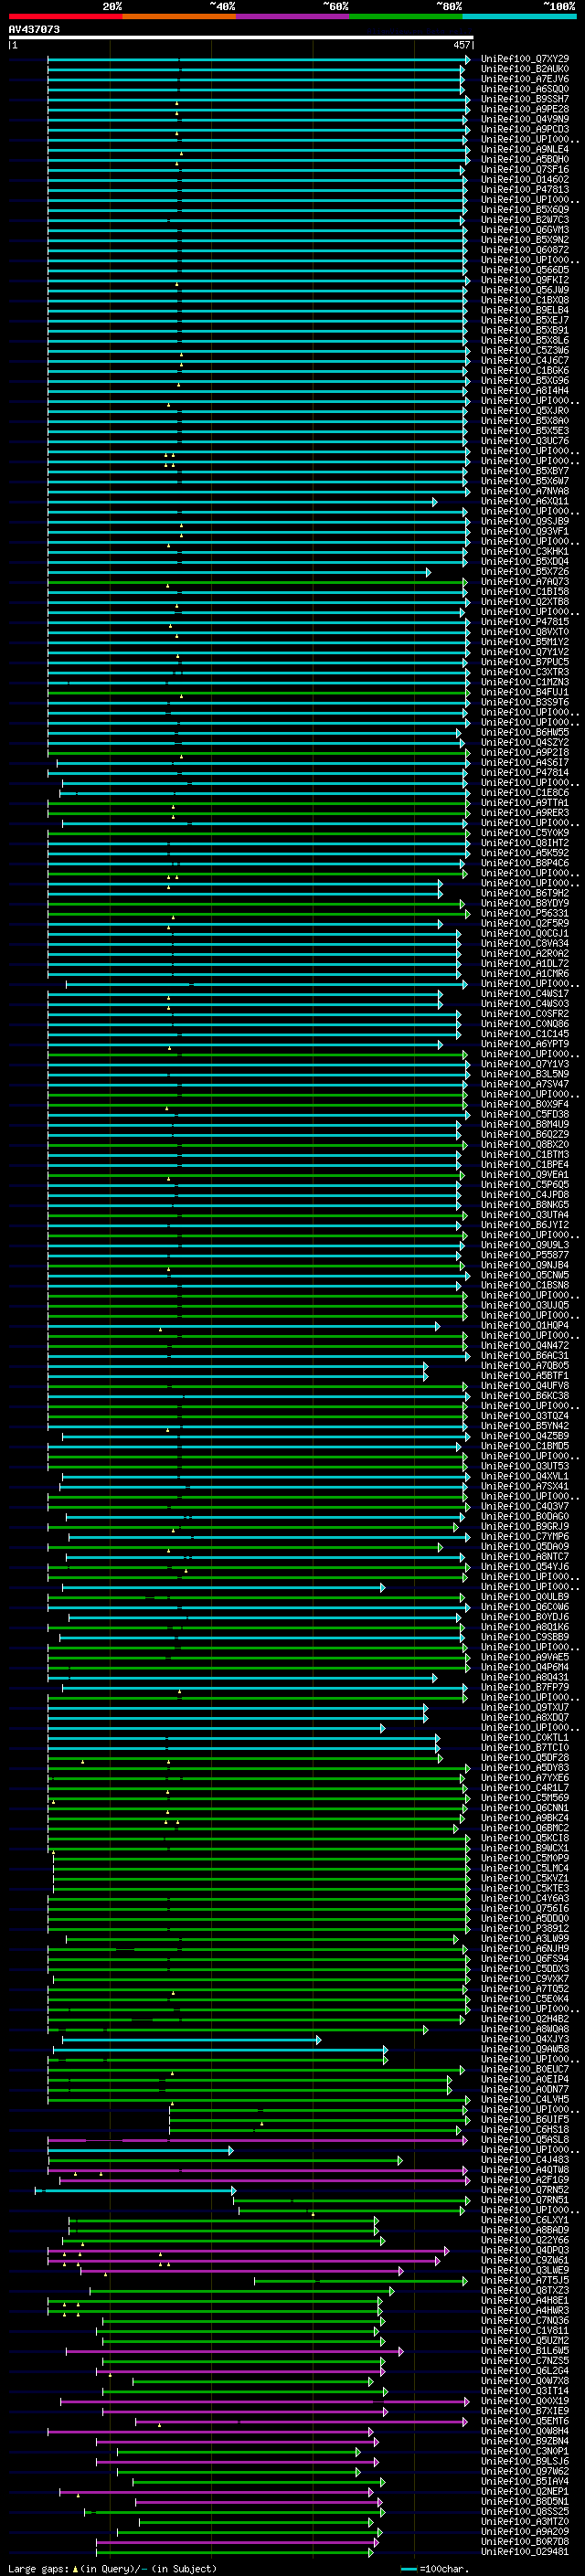Select hit label UniRef100_B7XIE9
The image size is (585, 2576).
point(525,2411)
